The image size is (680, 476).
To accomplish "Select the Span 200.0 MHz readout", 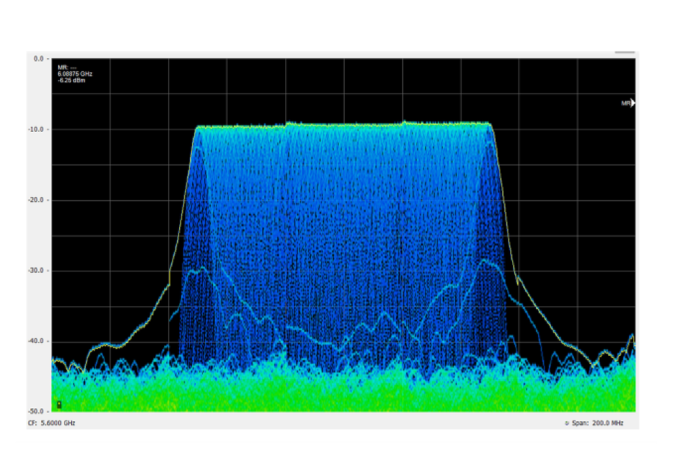I will click(x=603, y=423).
